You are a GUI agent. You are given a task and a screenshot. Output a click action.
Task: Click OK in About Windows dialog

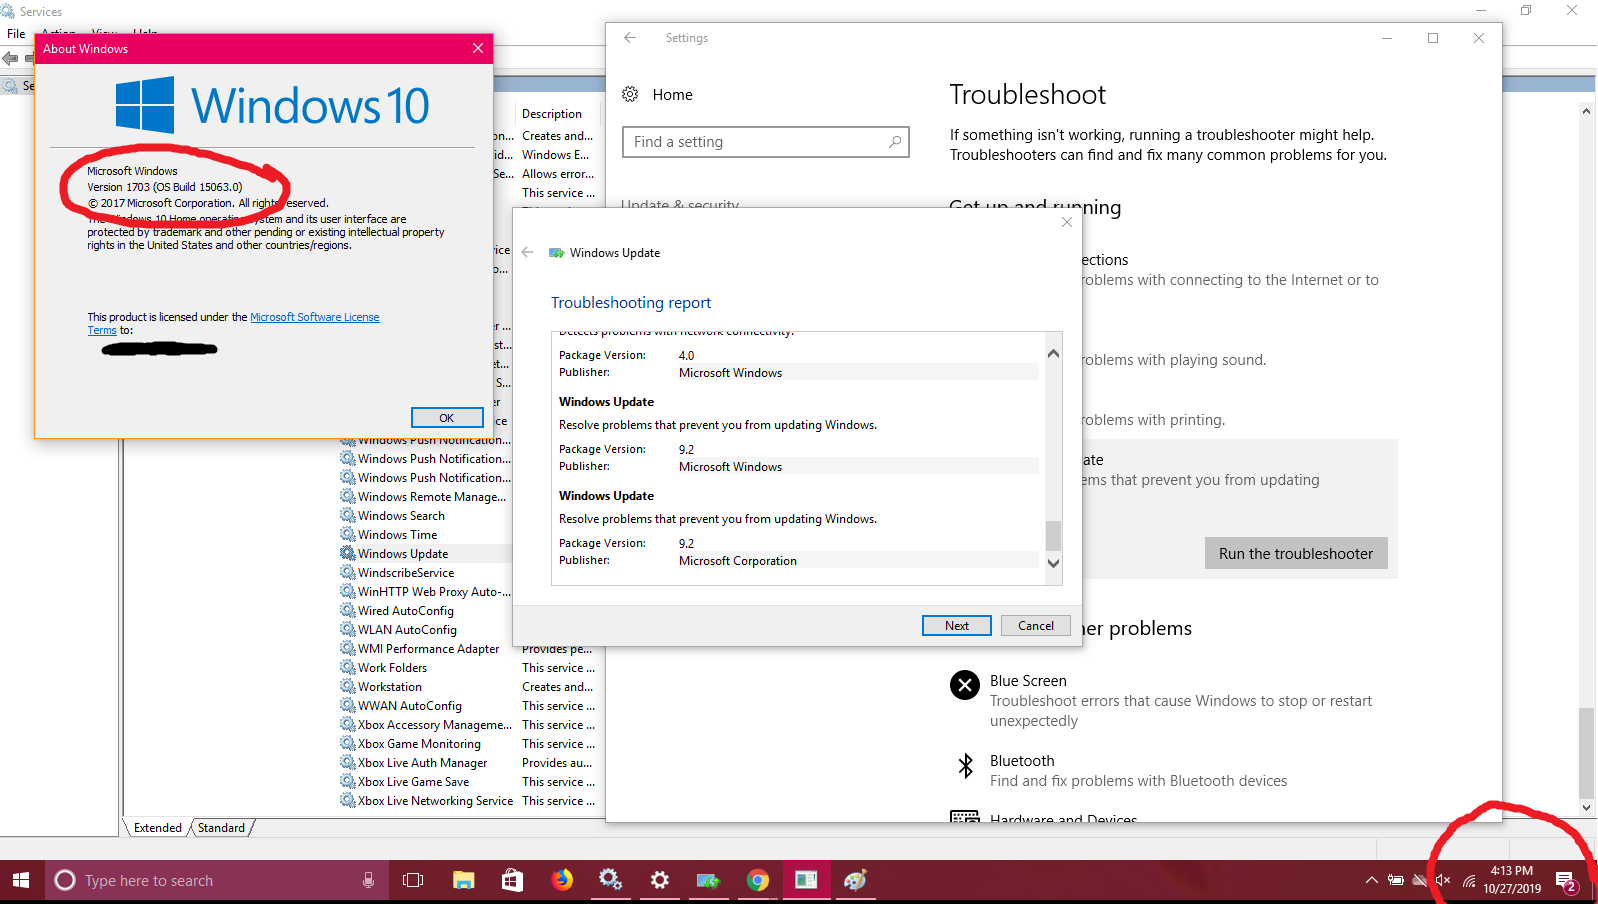pos(447,418)
